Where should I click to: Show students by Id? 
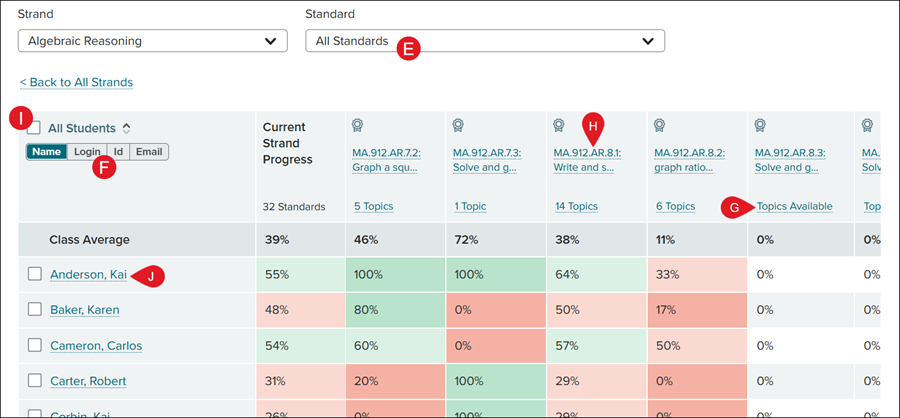(x=118, y=152)
